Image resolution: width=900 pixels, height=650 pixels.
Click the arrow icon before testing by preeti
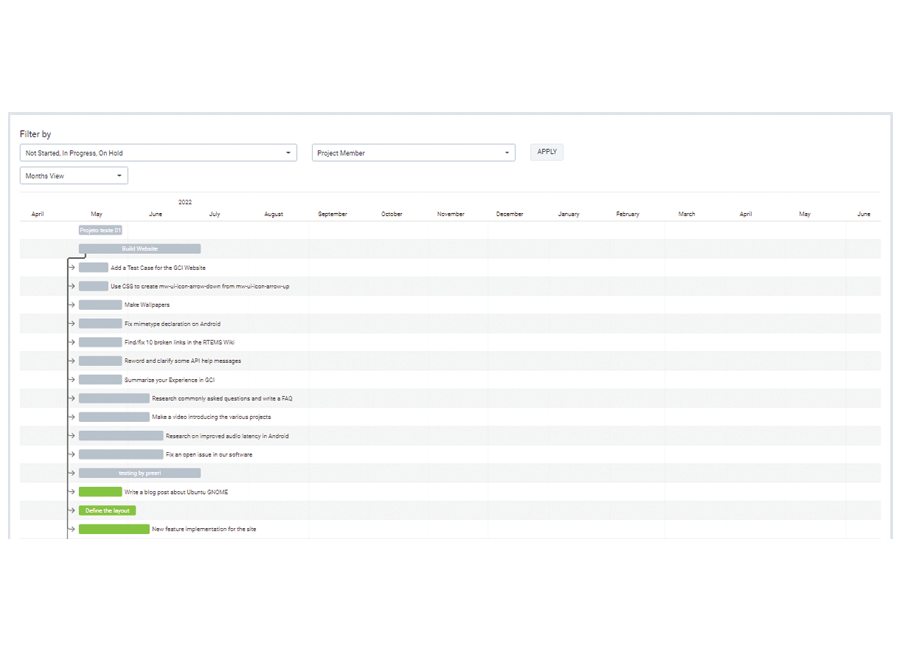tap(72, 473)
